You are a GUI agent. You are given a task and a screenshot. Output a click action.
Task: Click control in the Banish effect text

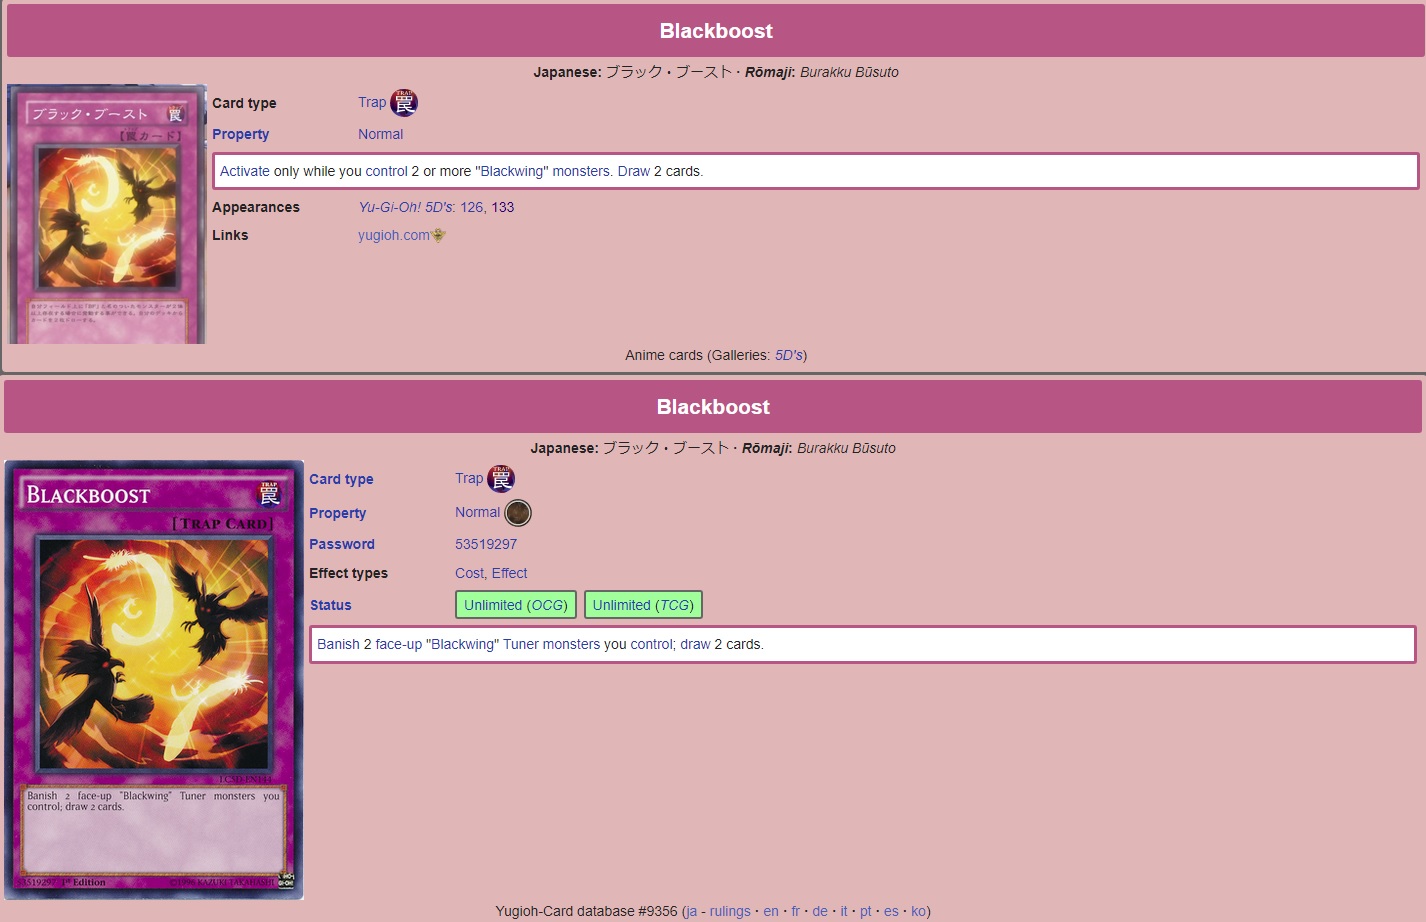point(651,644)
